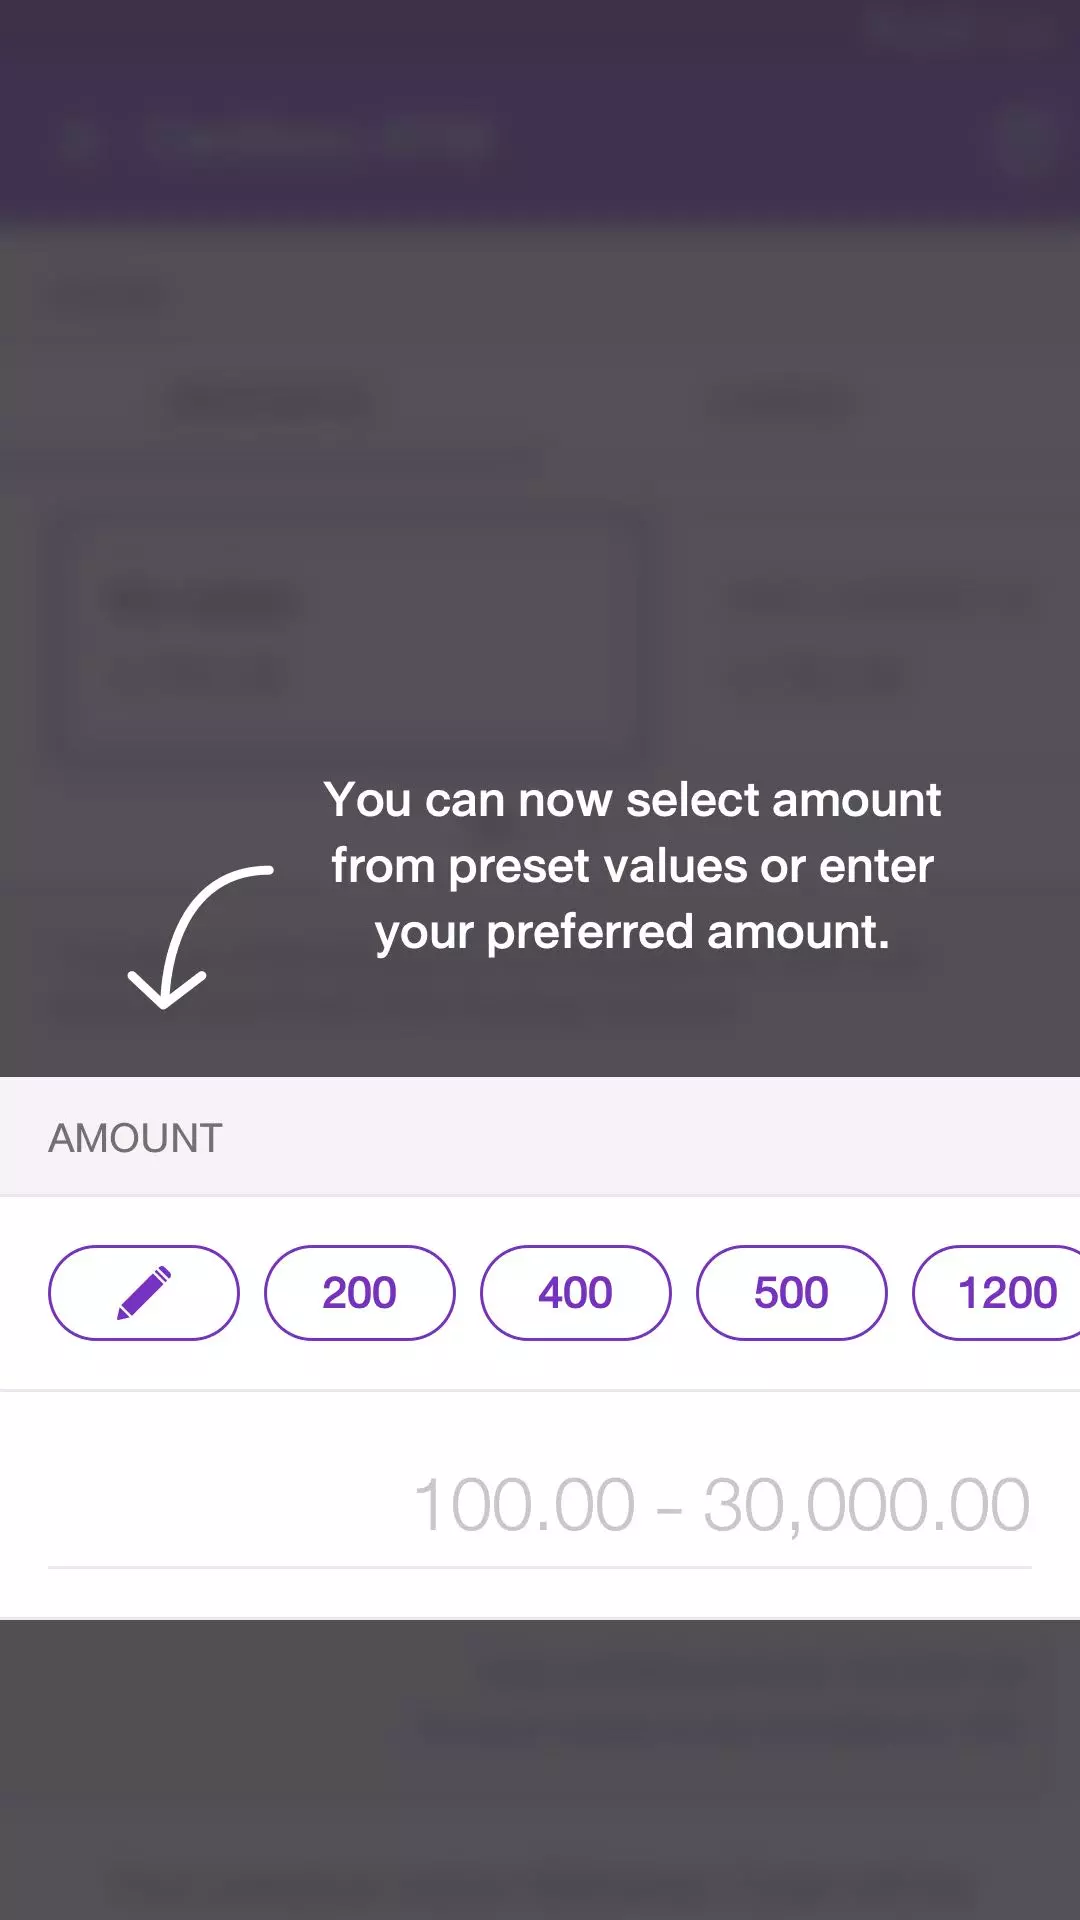Choose the 400 preset amount chip
Image resolution: width=1080 pixels, height=1920 pixels.
[x=576, y=1292]
